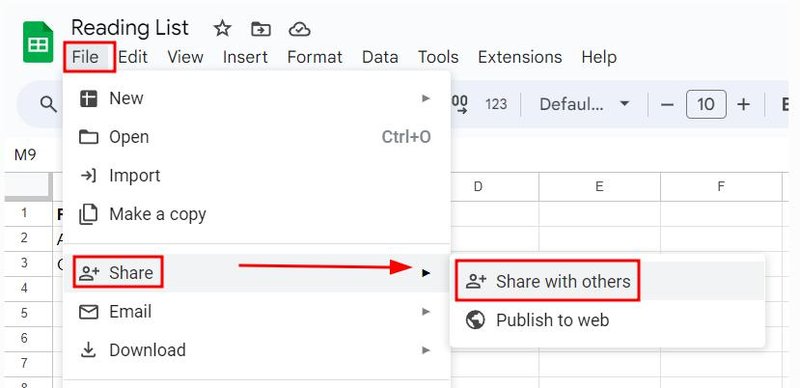
Task: Increase font size with plus button
Action: [744, 105]
